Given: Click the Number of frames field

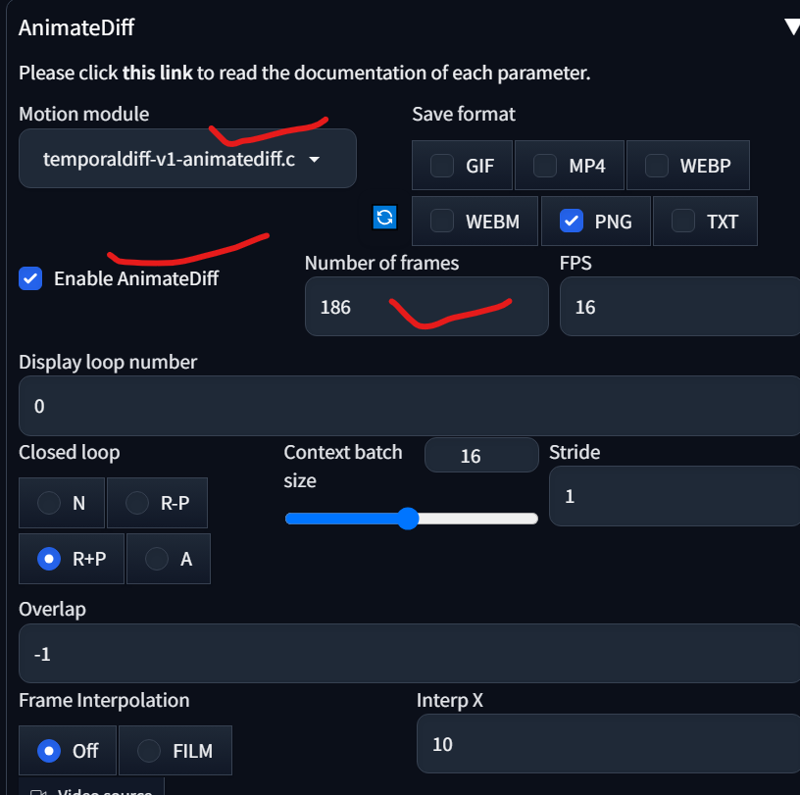Looking at the screenshot, I should point(427,306).
